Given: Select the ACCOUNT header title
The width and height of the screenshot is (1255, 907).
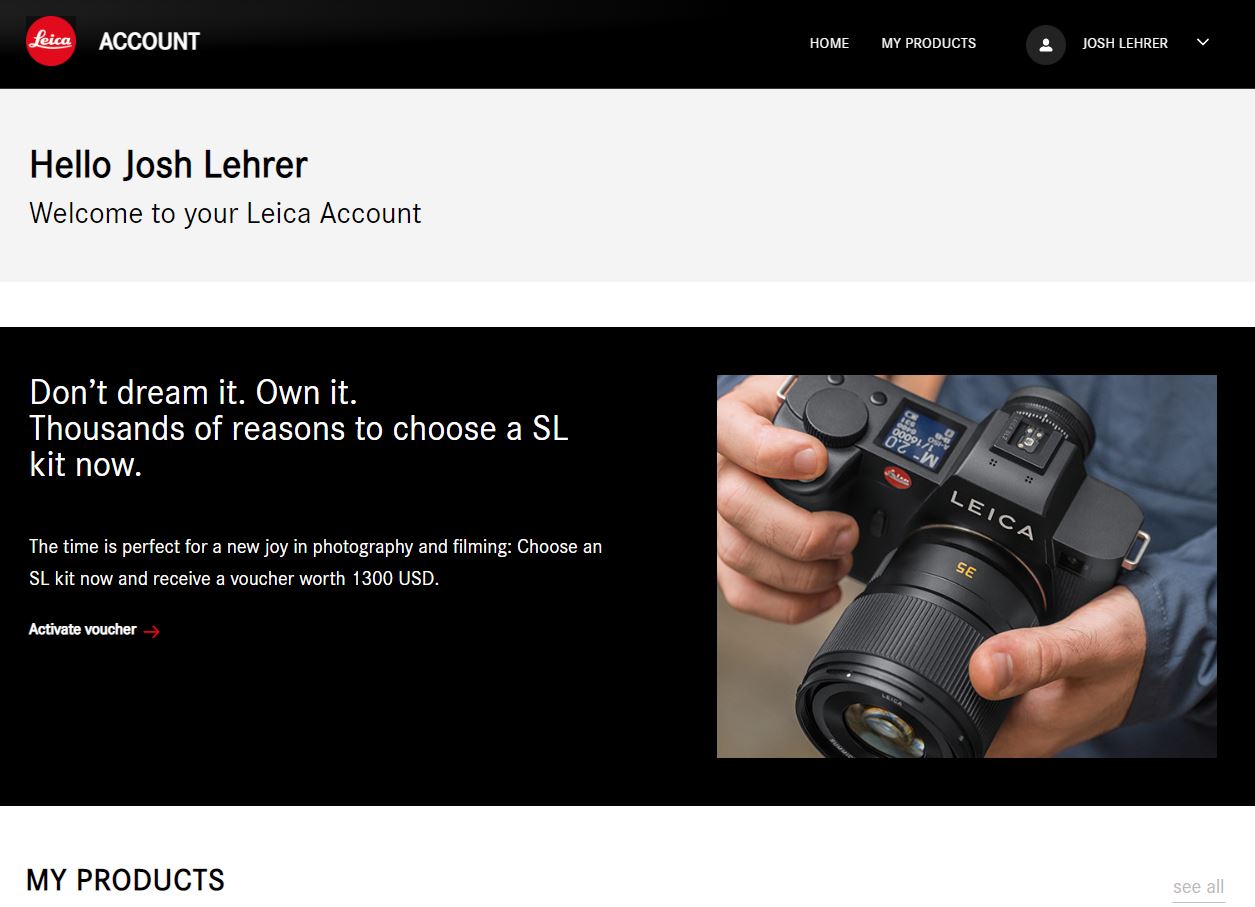Looking at the screenshot, I should click(x=149, y=42).
